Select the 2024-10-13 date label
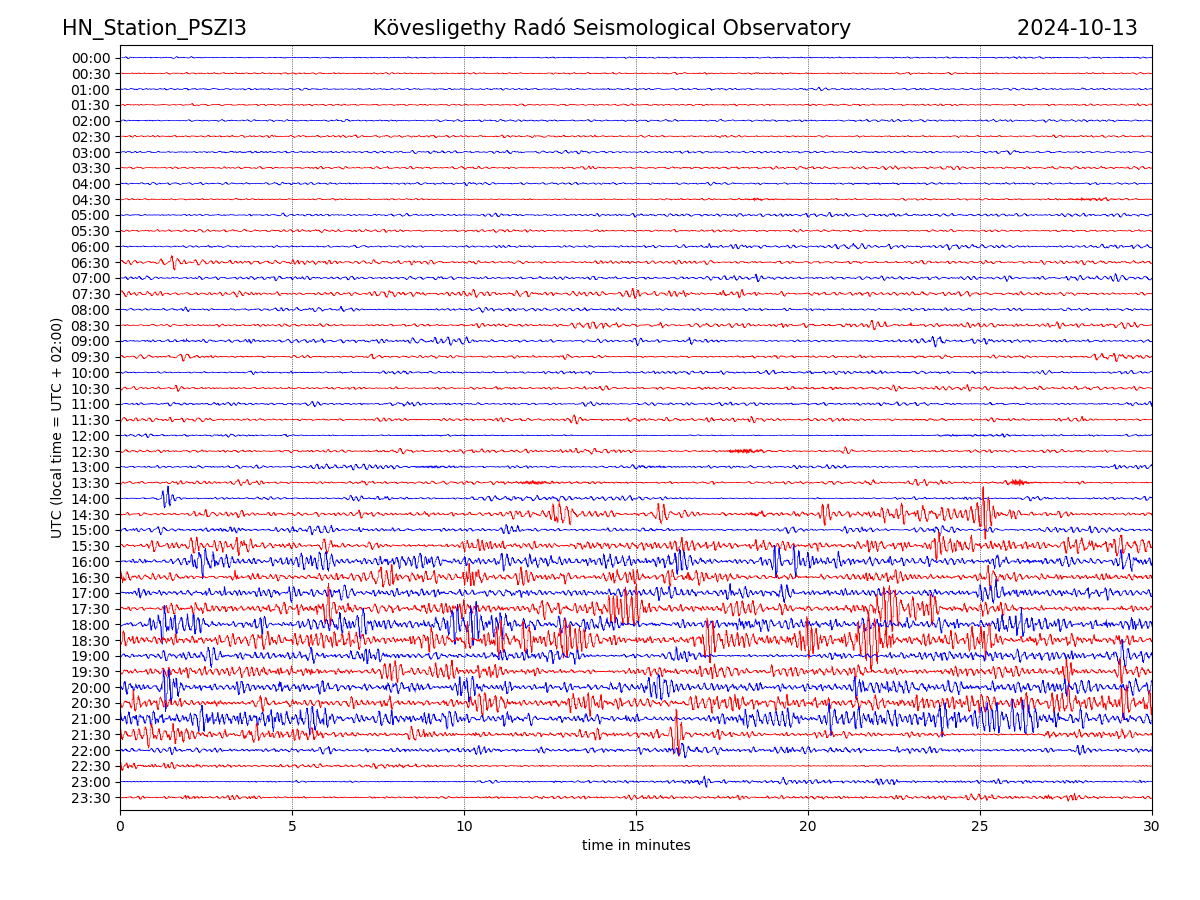 coord(1077,28)
